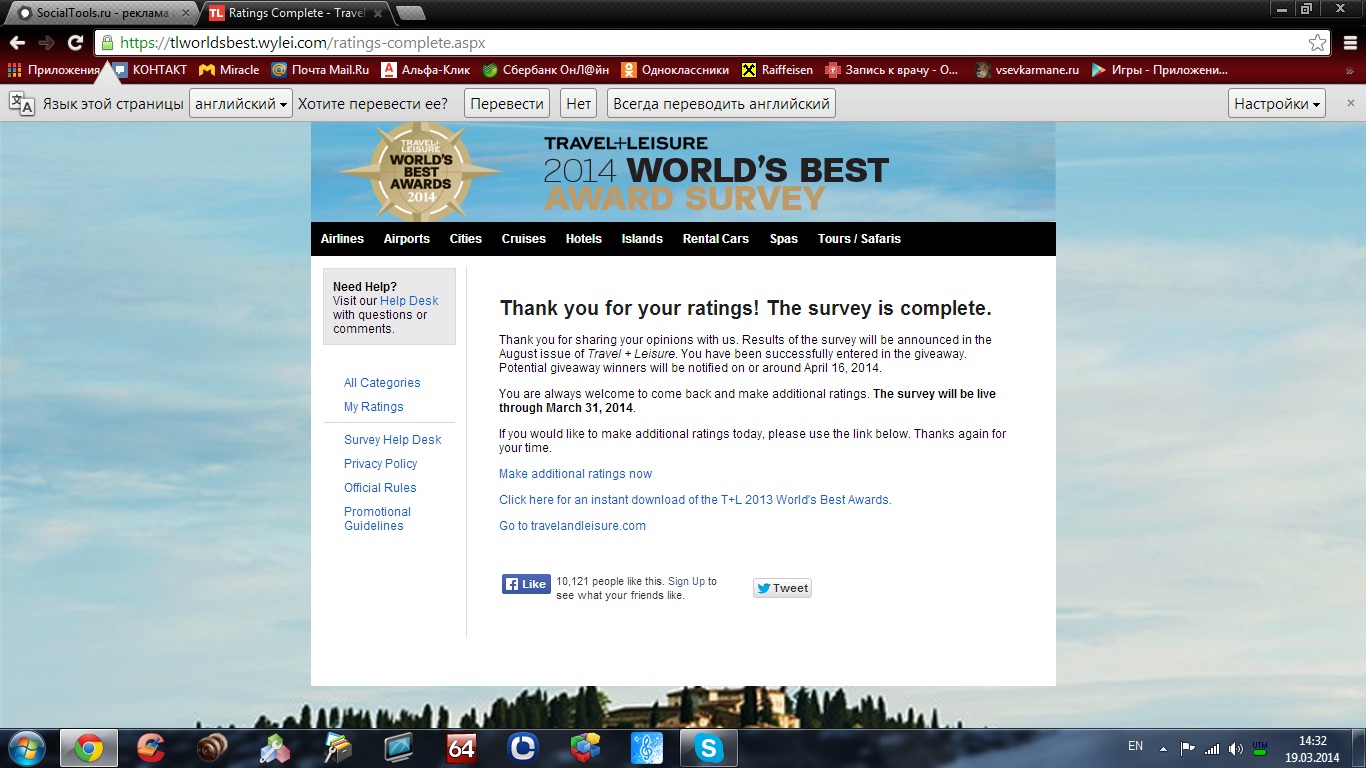Open the Official Rules link
1366x768 pixels.
(380, 488)
